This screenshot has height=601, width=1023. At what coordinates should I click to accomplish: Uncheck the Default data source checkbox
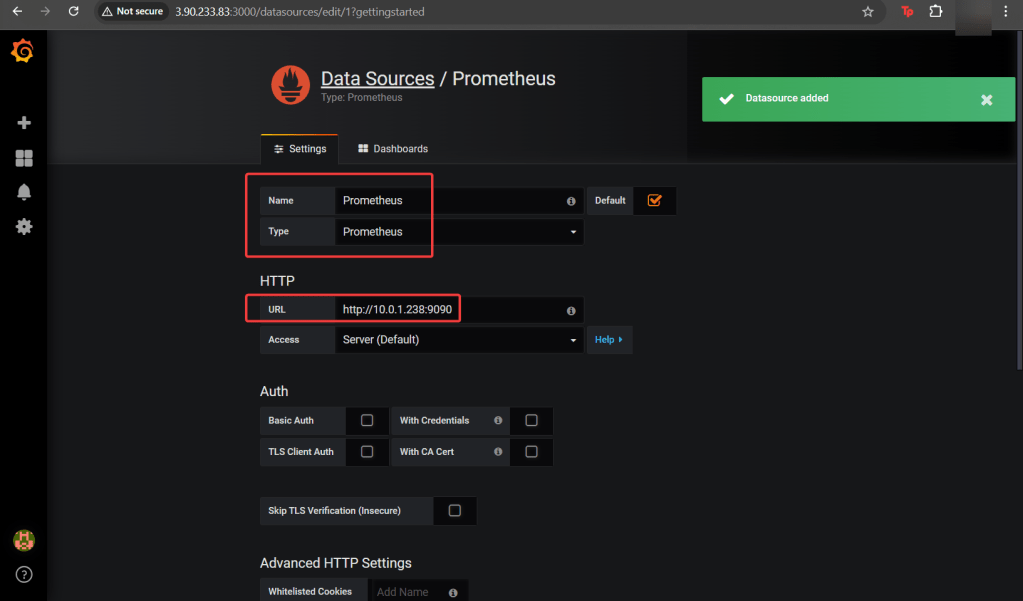coord(655,200)
